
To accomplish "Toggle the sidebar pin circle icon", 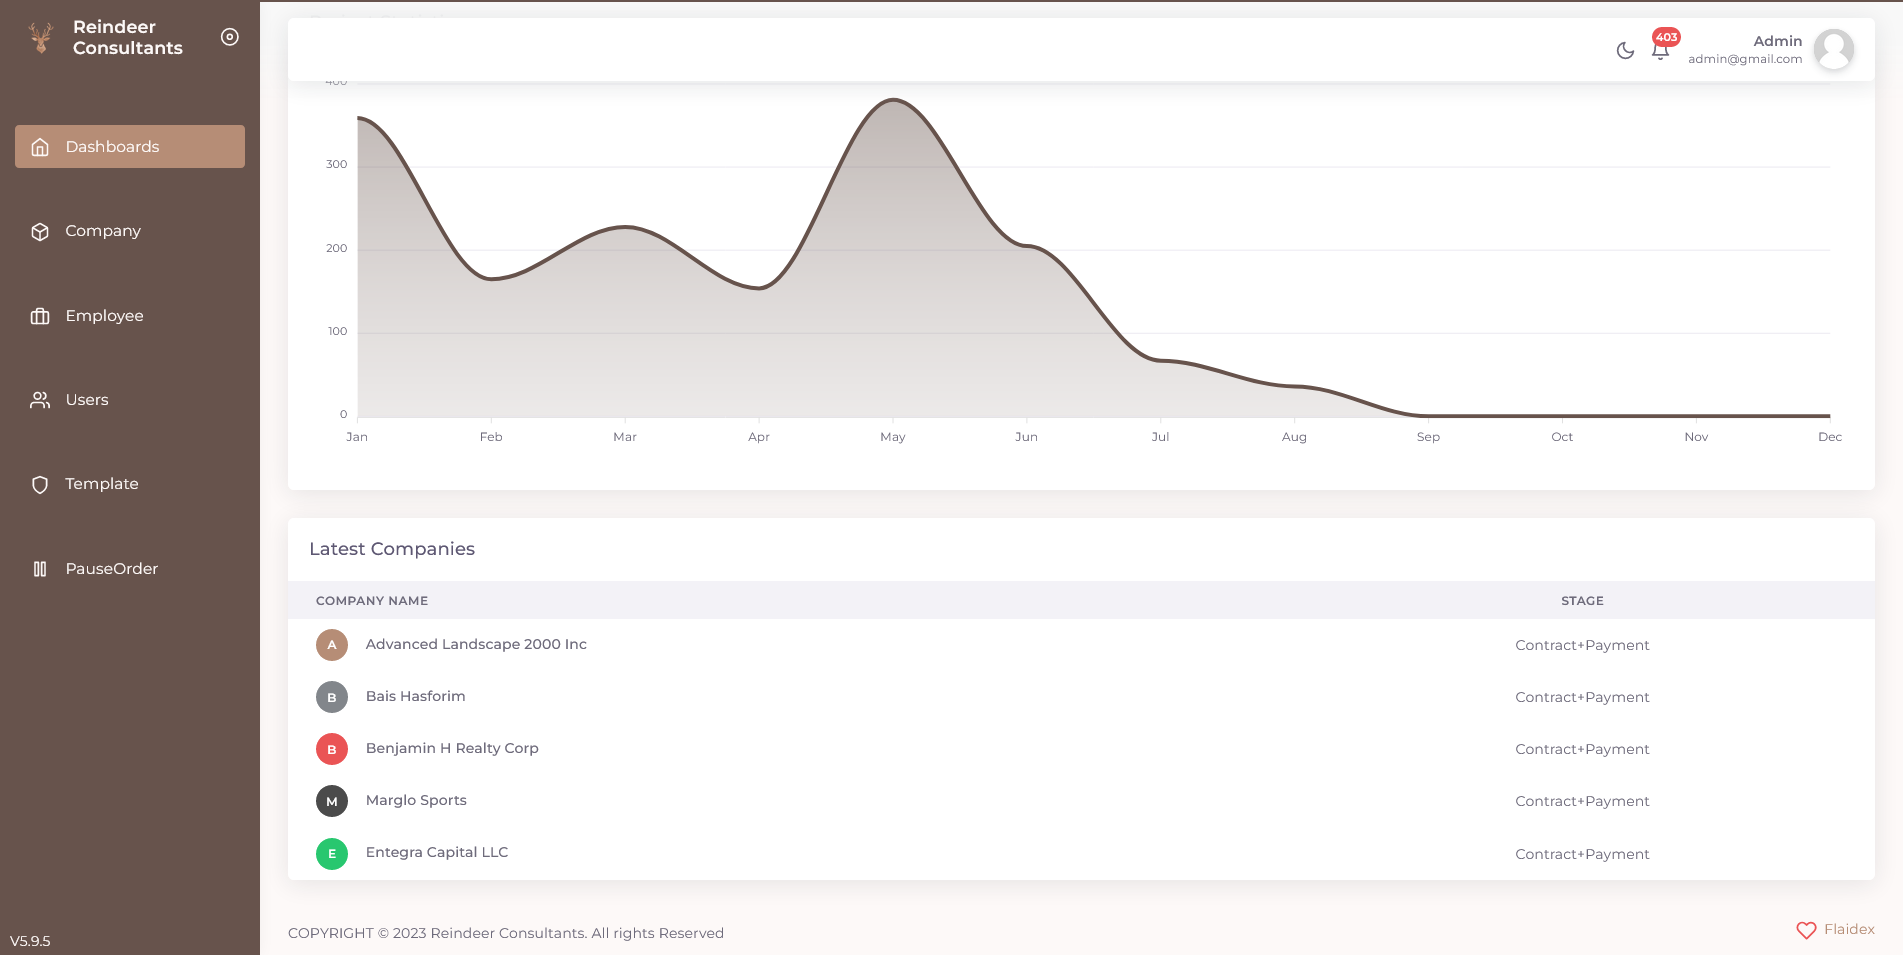I will (230, 37).
